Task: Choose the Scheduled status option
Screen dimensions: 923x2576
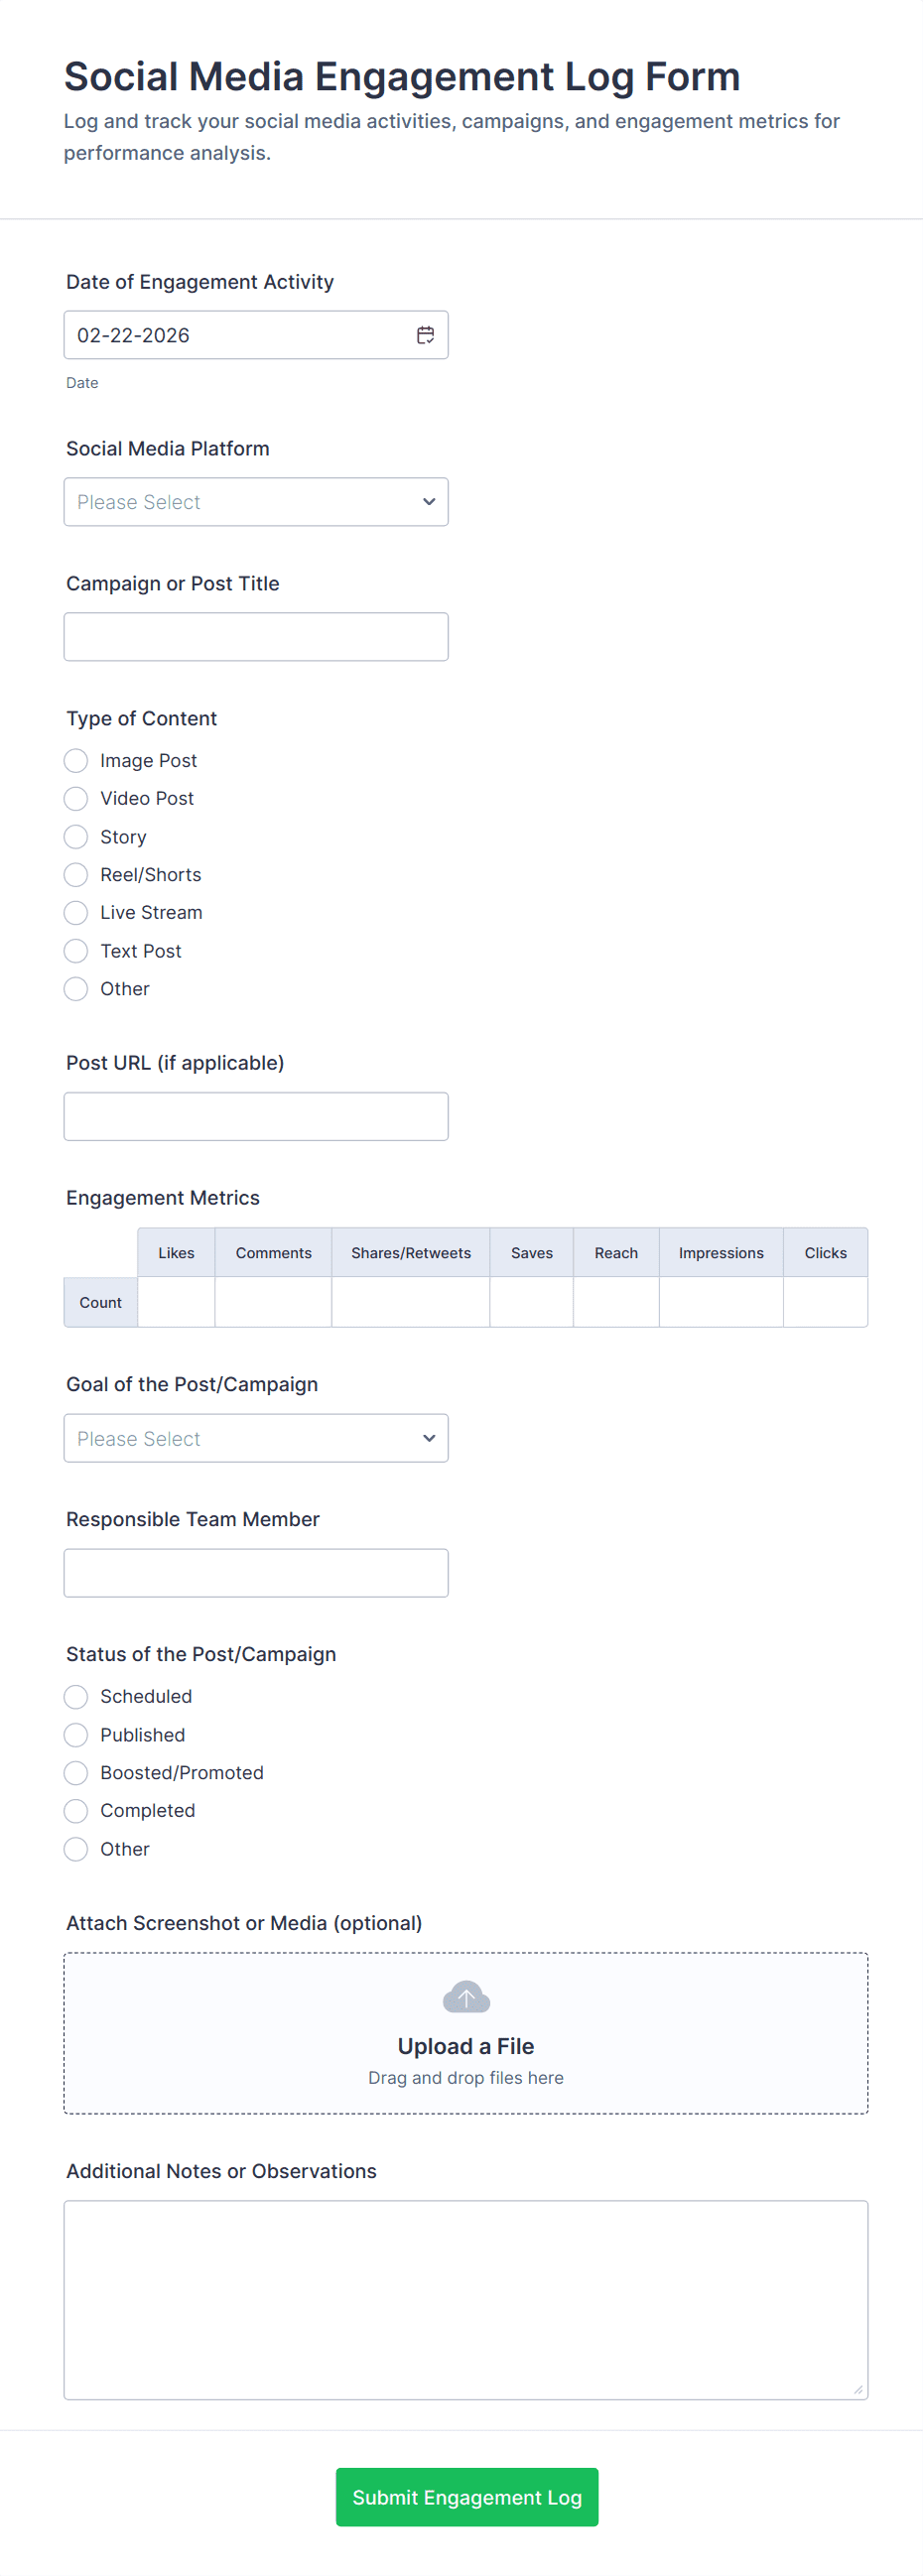Action: point(76,1697)
